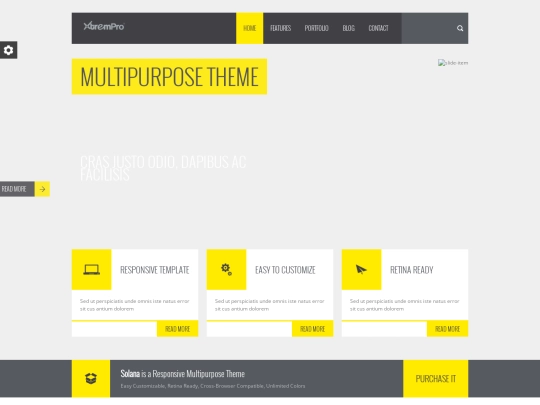Click Read More under Retina Ready
Screen dimensions: 540x405
(x=447, y=329)
